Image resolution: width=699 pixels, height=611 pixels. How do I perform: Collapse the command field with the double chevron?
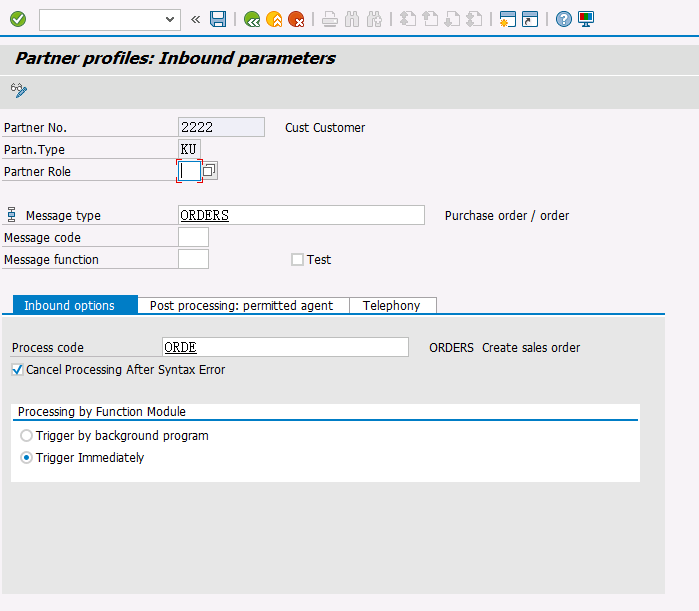tap(195, 19)
